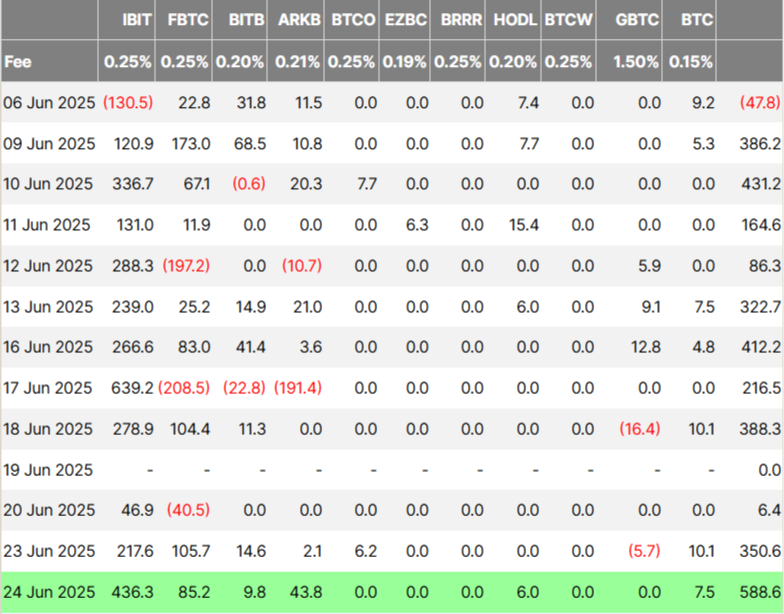The image size is (784, 614).
Task: Click the GBTC outflow value (5.7)
Action: (644, 551)
